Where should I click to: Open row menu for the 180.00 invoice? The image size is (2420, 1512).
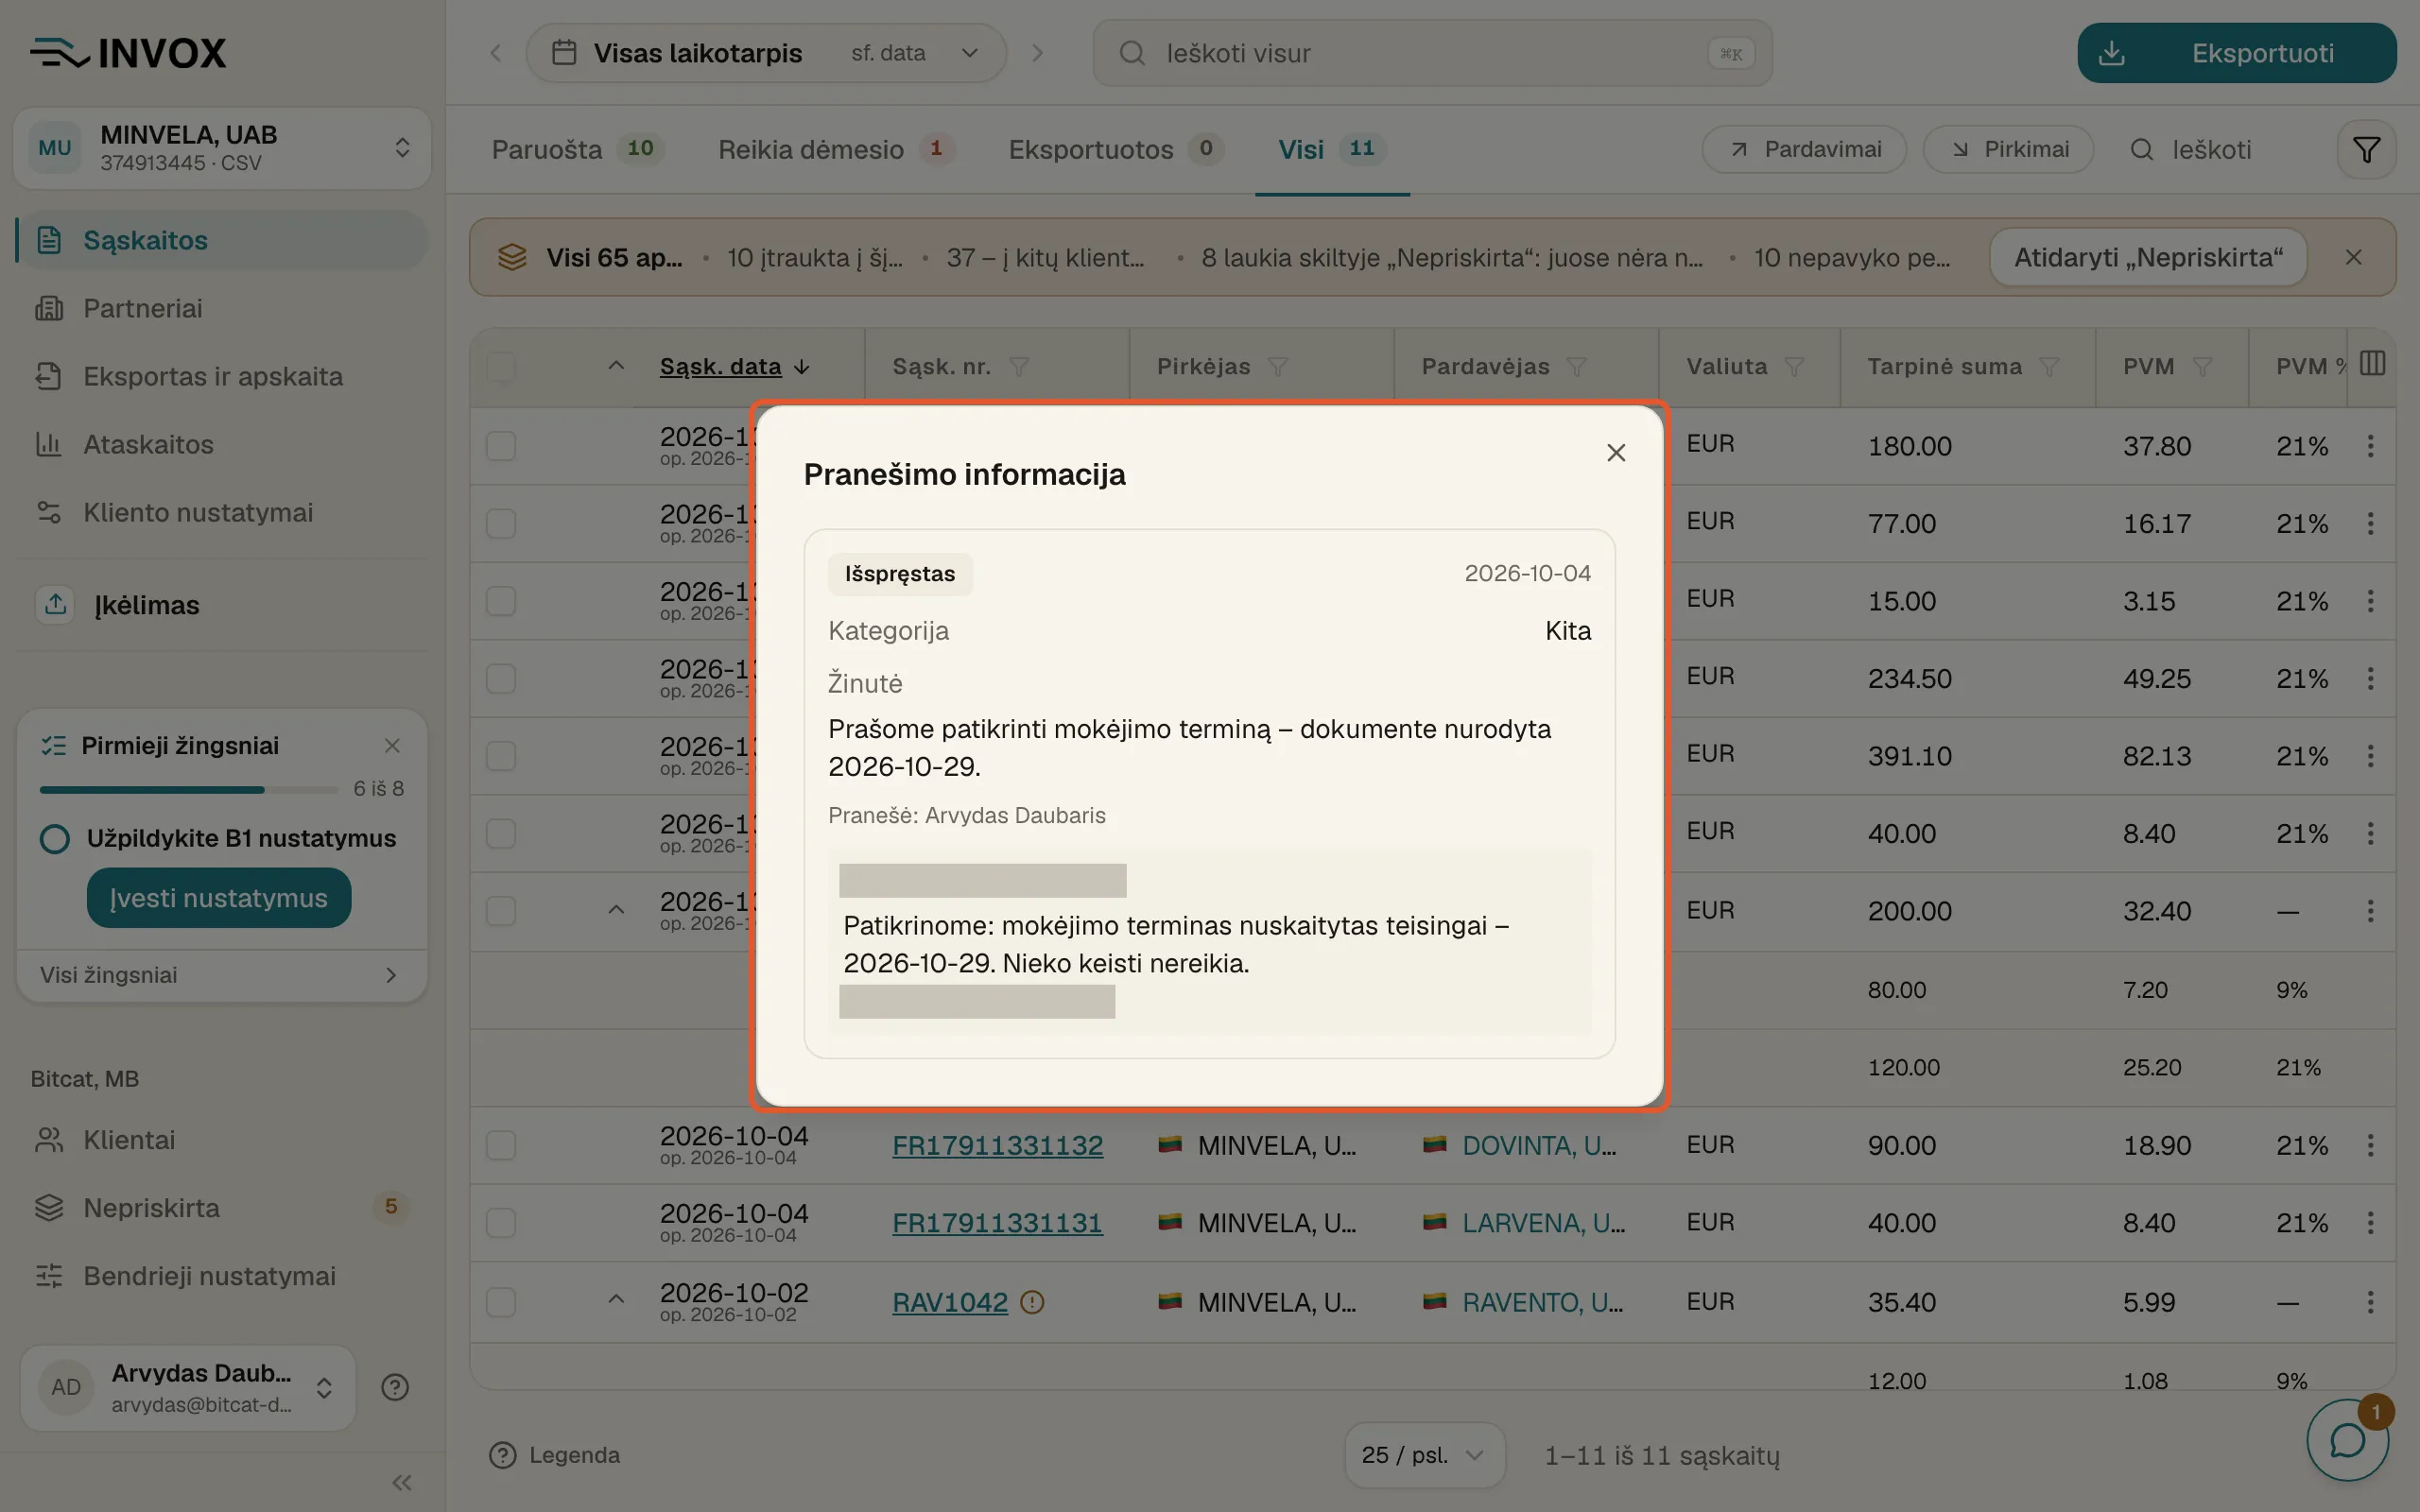pyautogui.click(x=2370, y=446)
